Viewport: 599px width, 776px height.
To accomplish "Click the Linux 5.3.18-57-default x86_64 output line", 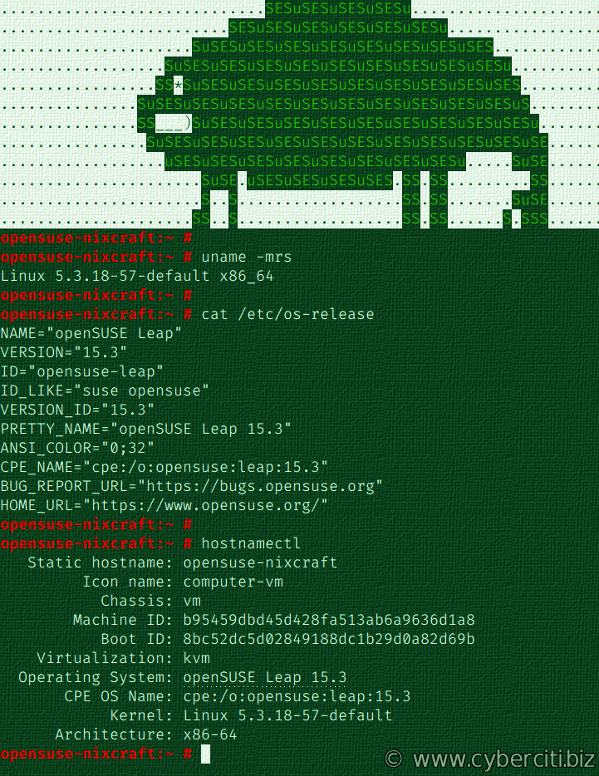I will (137, 276).
